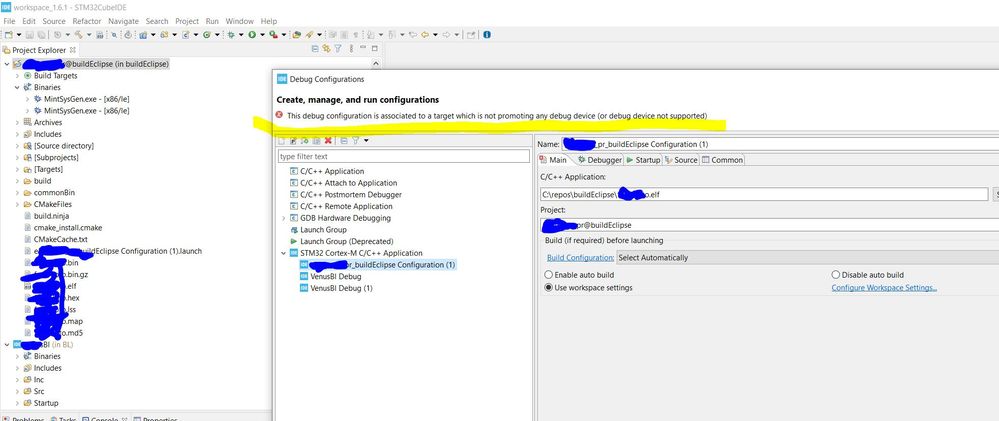
Task: Open the Build Configuration dropdown
Action: click(x=807, y=258)
